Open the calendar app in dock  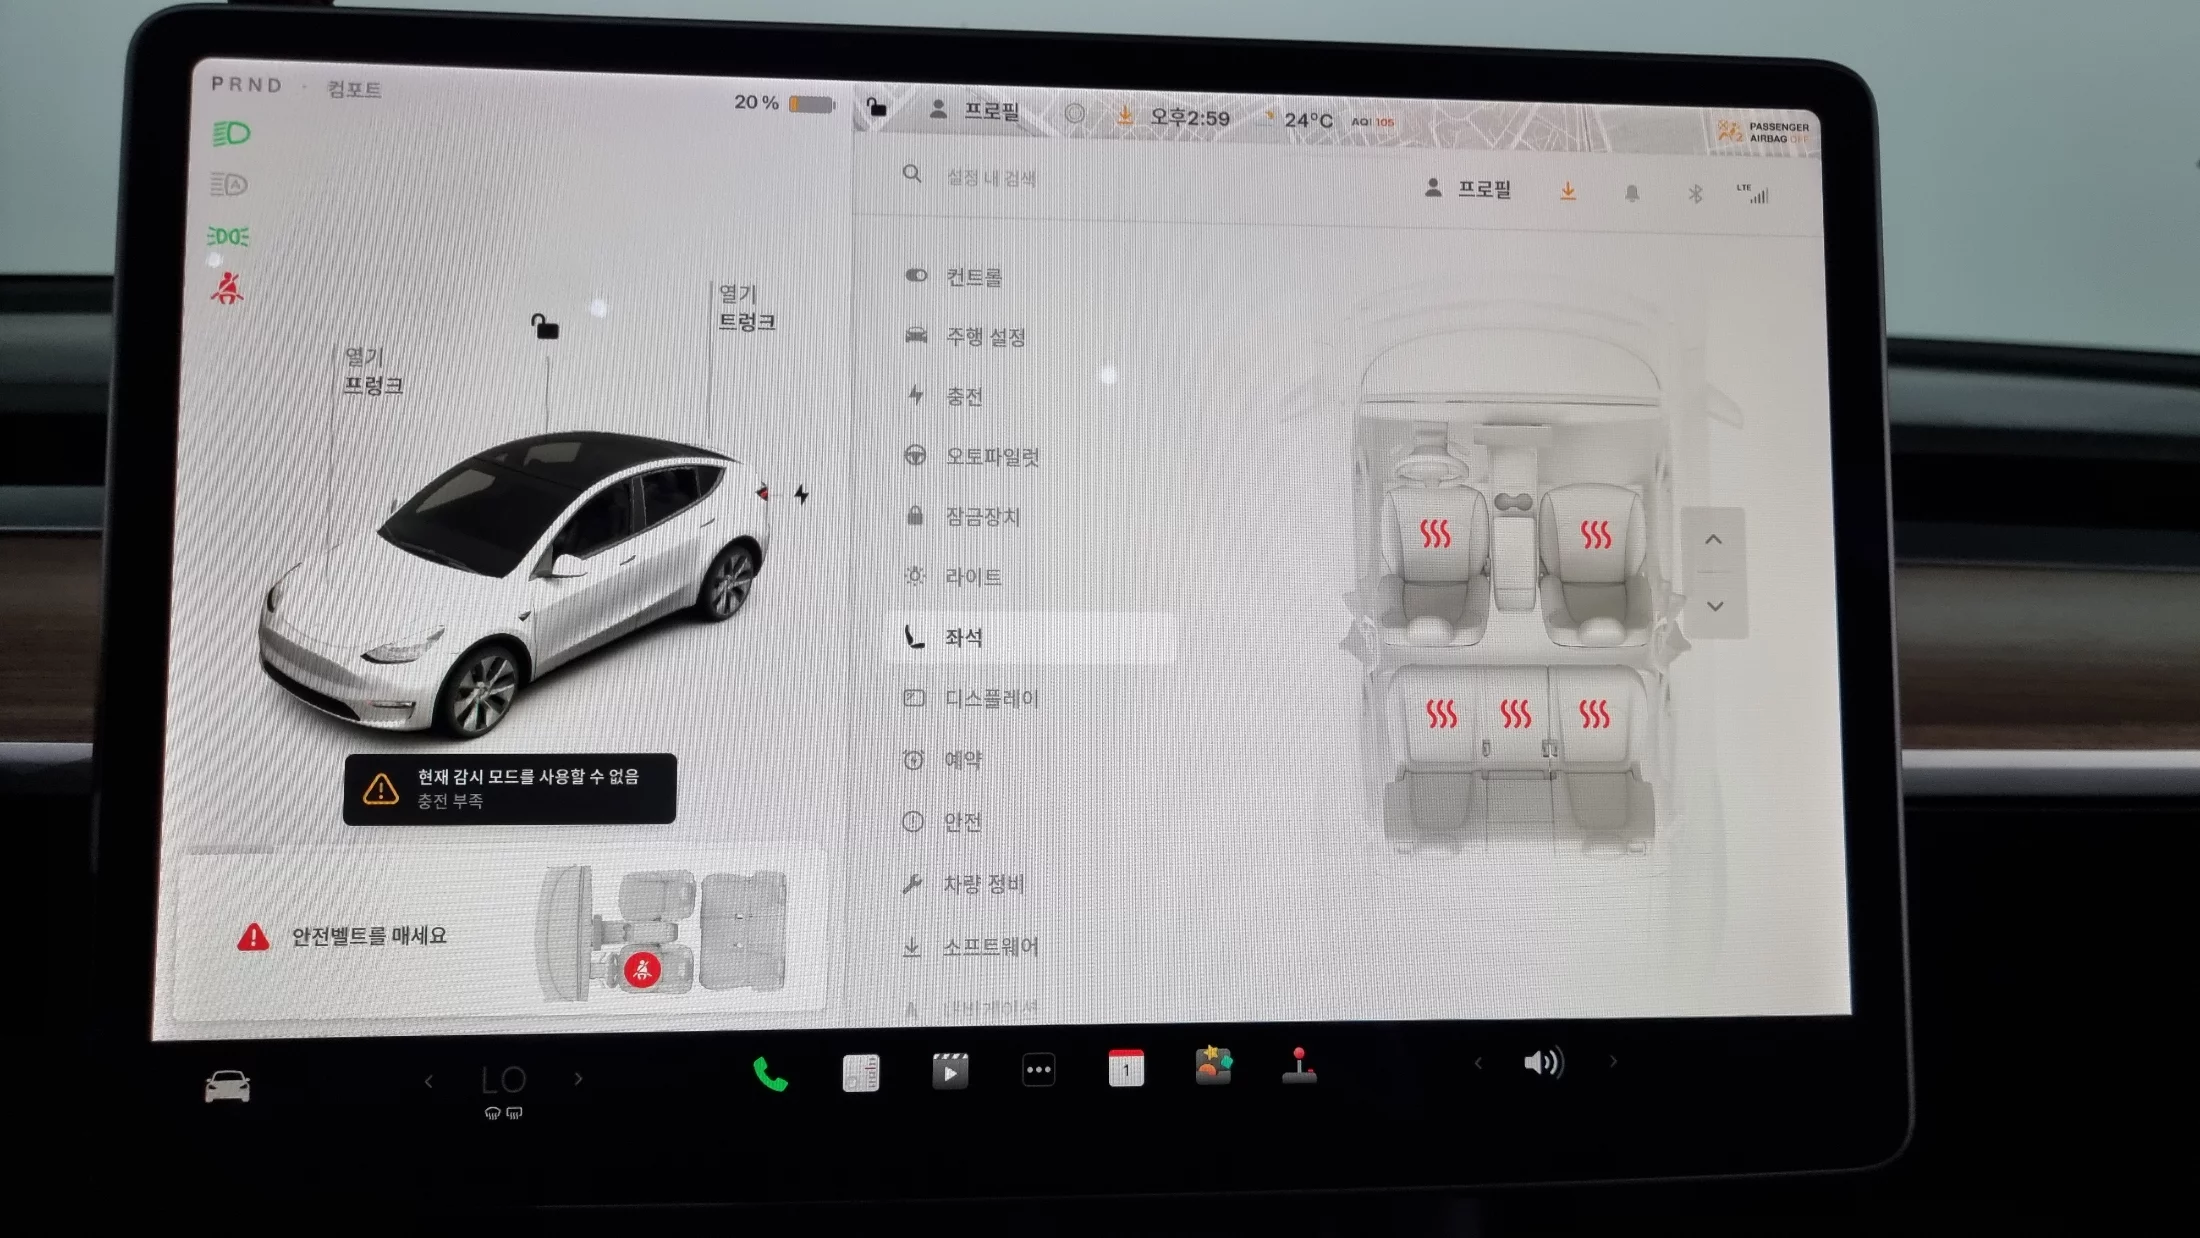pyautogui.click(x=1126, y=1068)
